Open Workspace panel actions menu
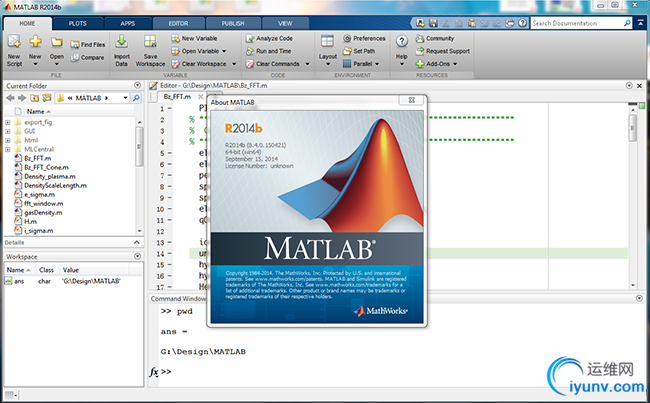650x403 pixels. pyautogui.click(x=138, y=257)
